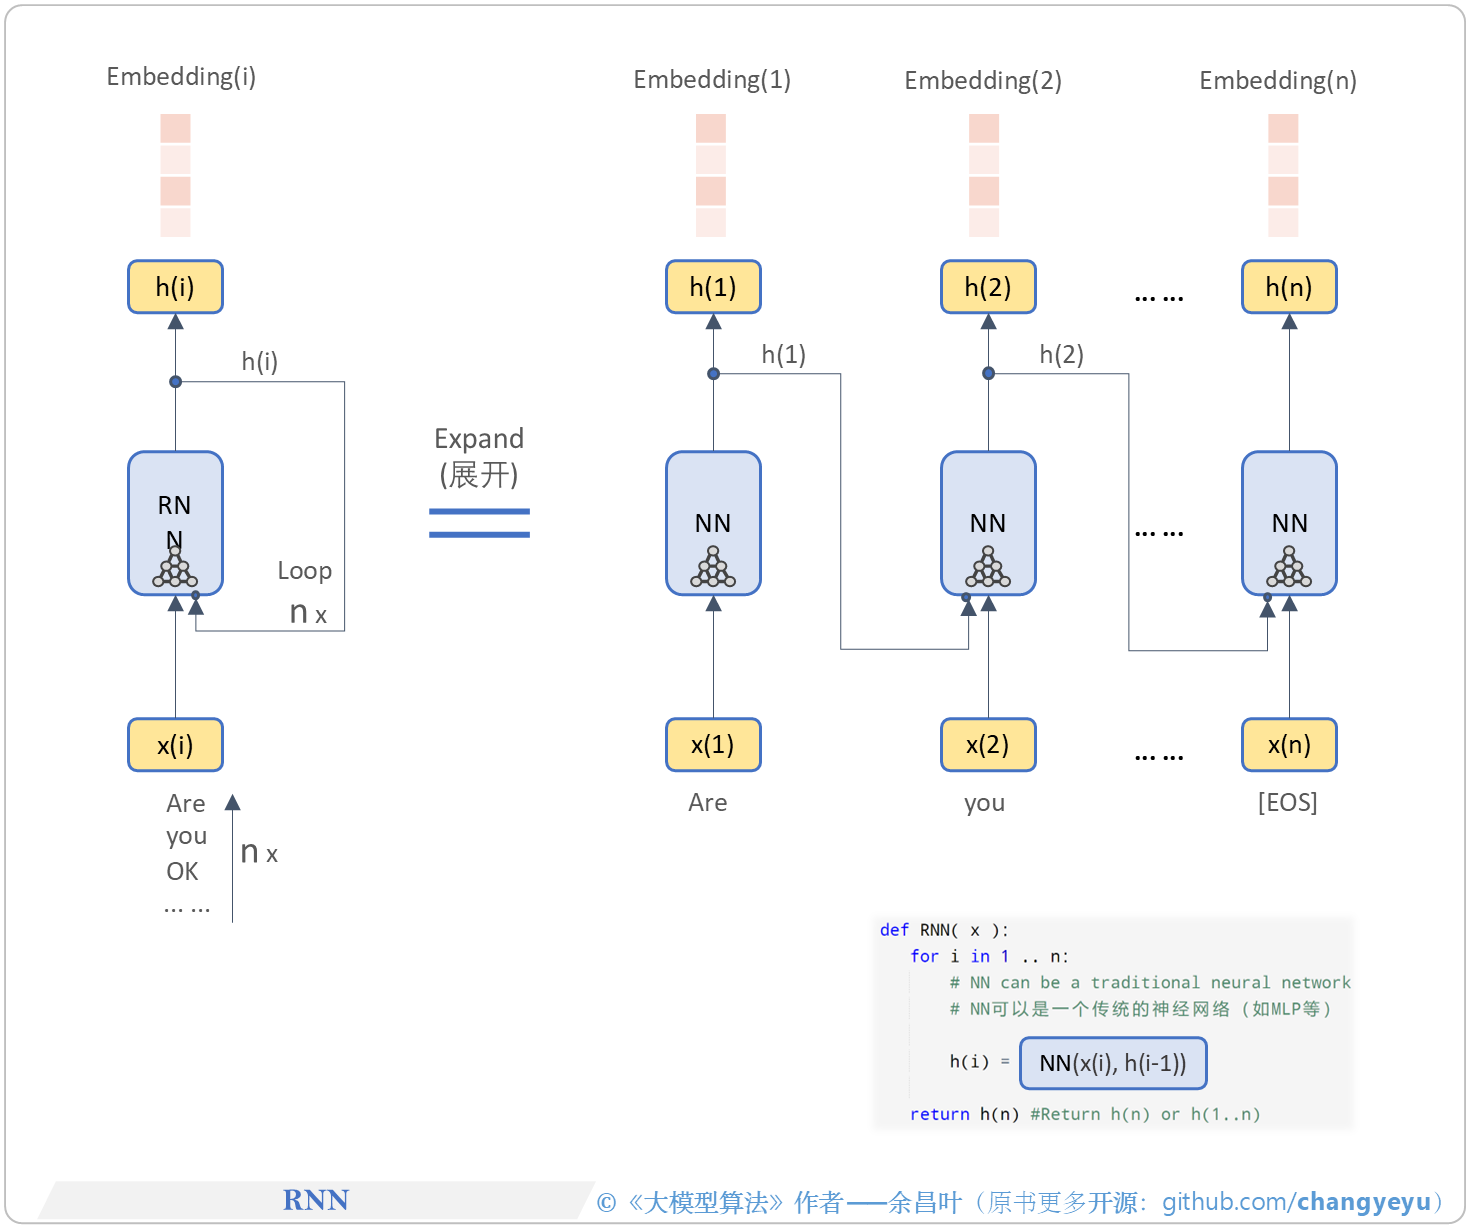Switch to the RNN label tab at bottom
The image size is (1470, 1227).
316,1199
